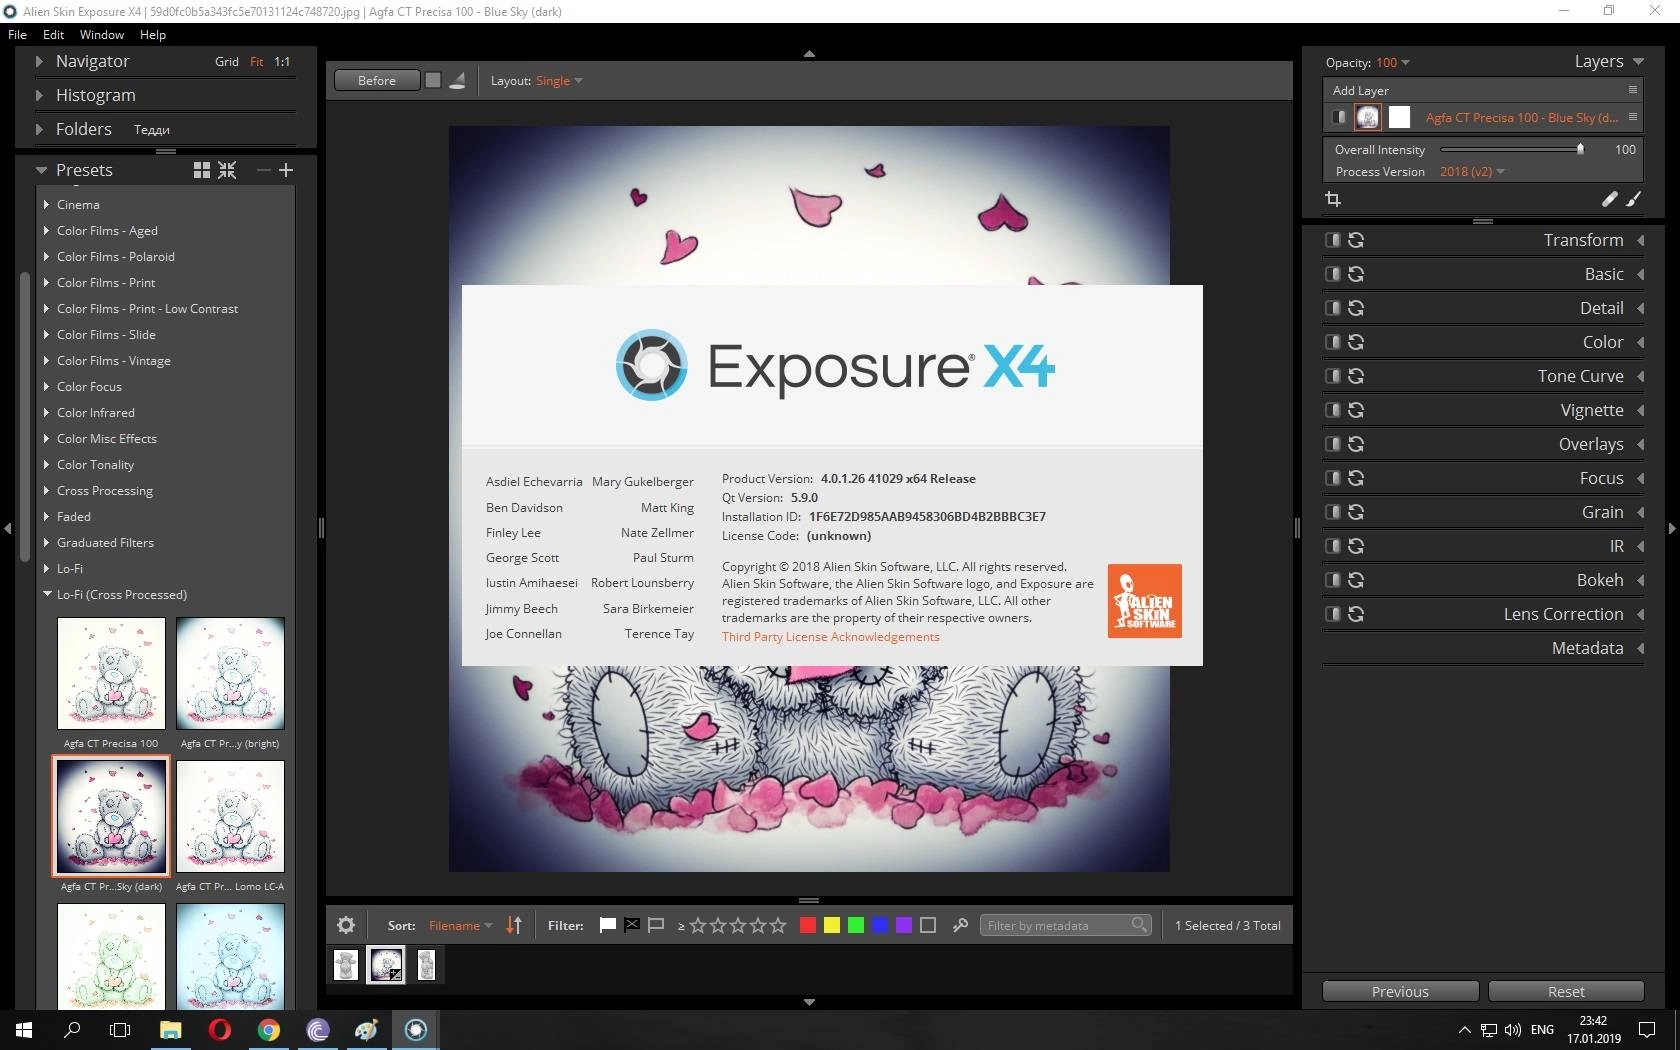Filter by picked white flag
Viewport: 1680px width, 1050px height.
pos(607,925)
